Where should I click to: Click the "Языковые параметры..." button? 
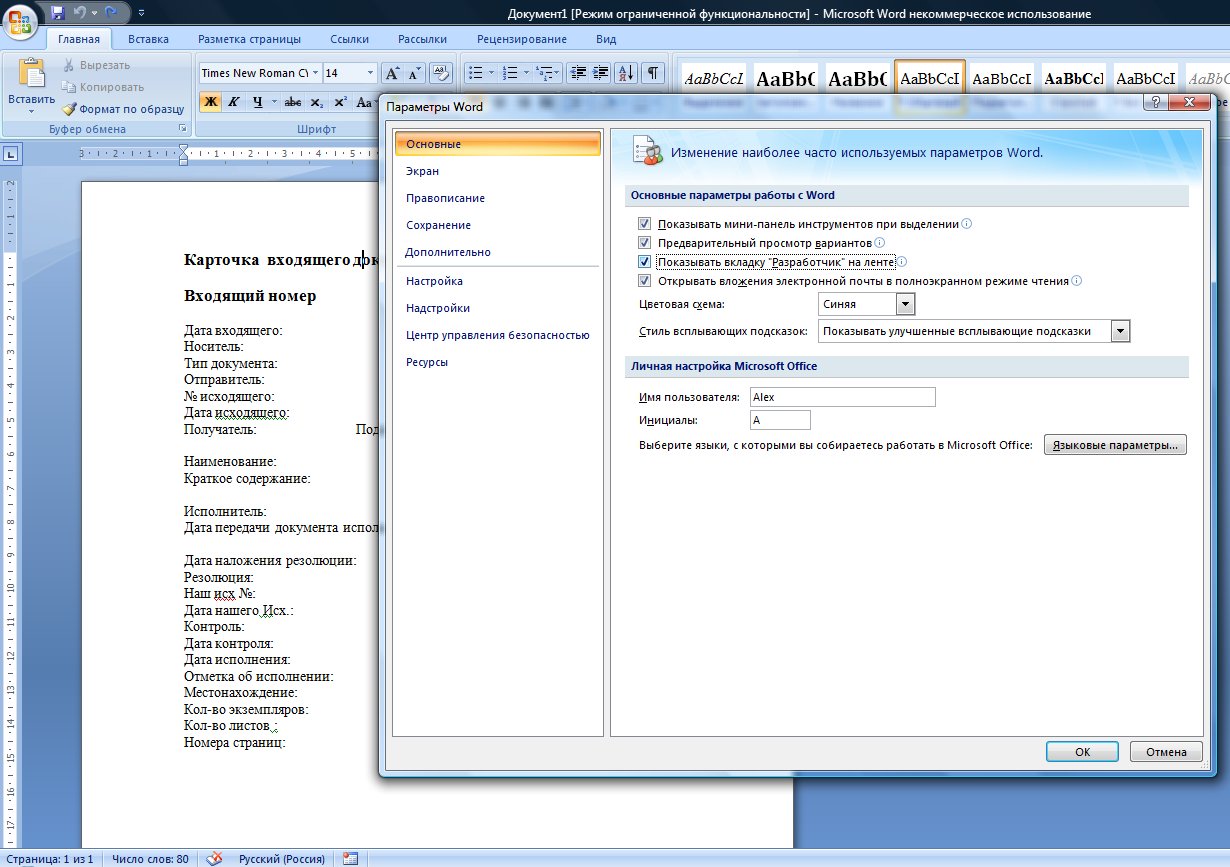point(1115,445)
